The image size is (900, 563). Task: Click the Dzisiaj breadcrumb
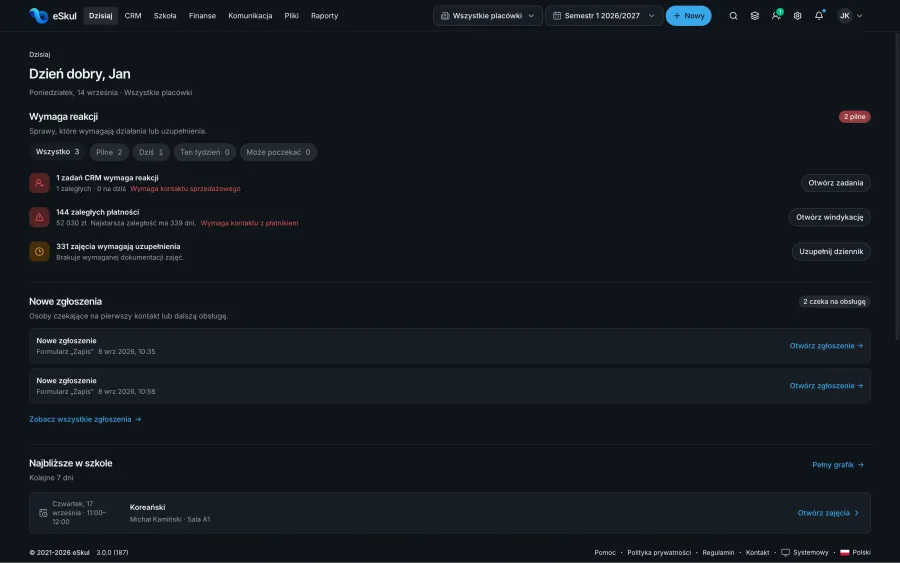coord(40,55)
